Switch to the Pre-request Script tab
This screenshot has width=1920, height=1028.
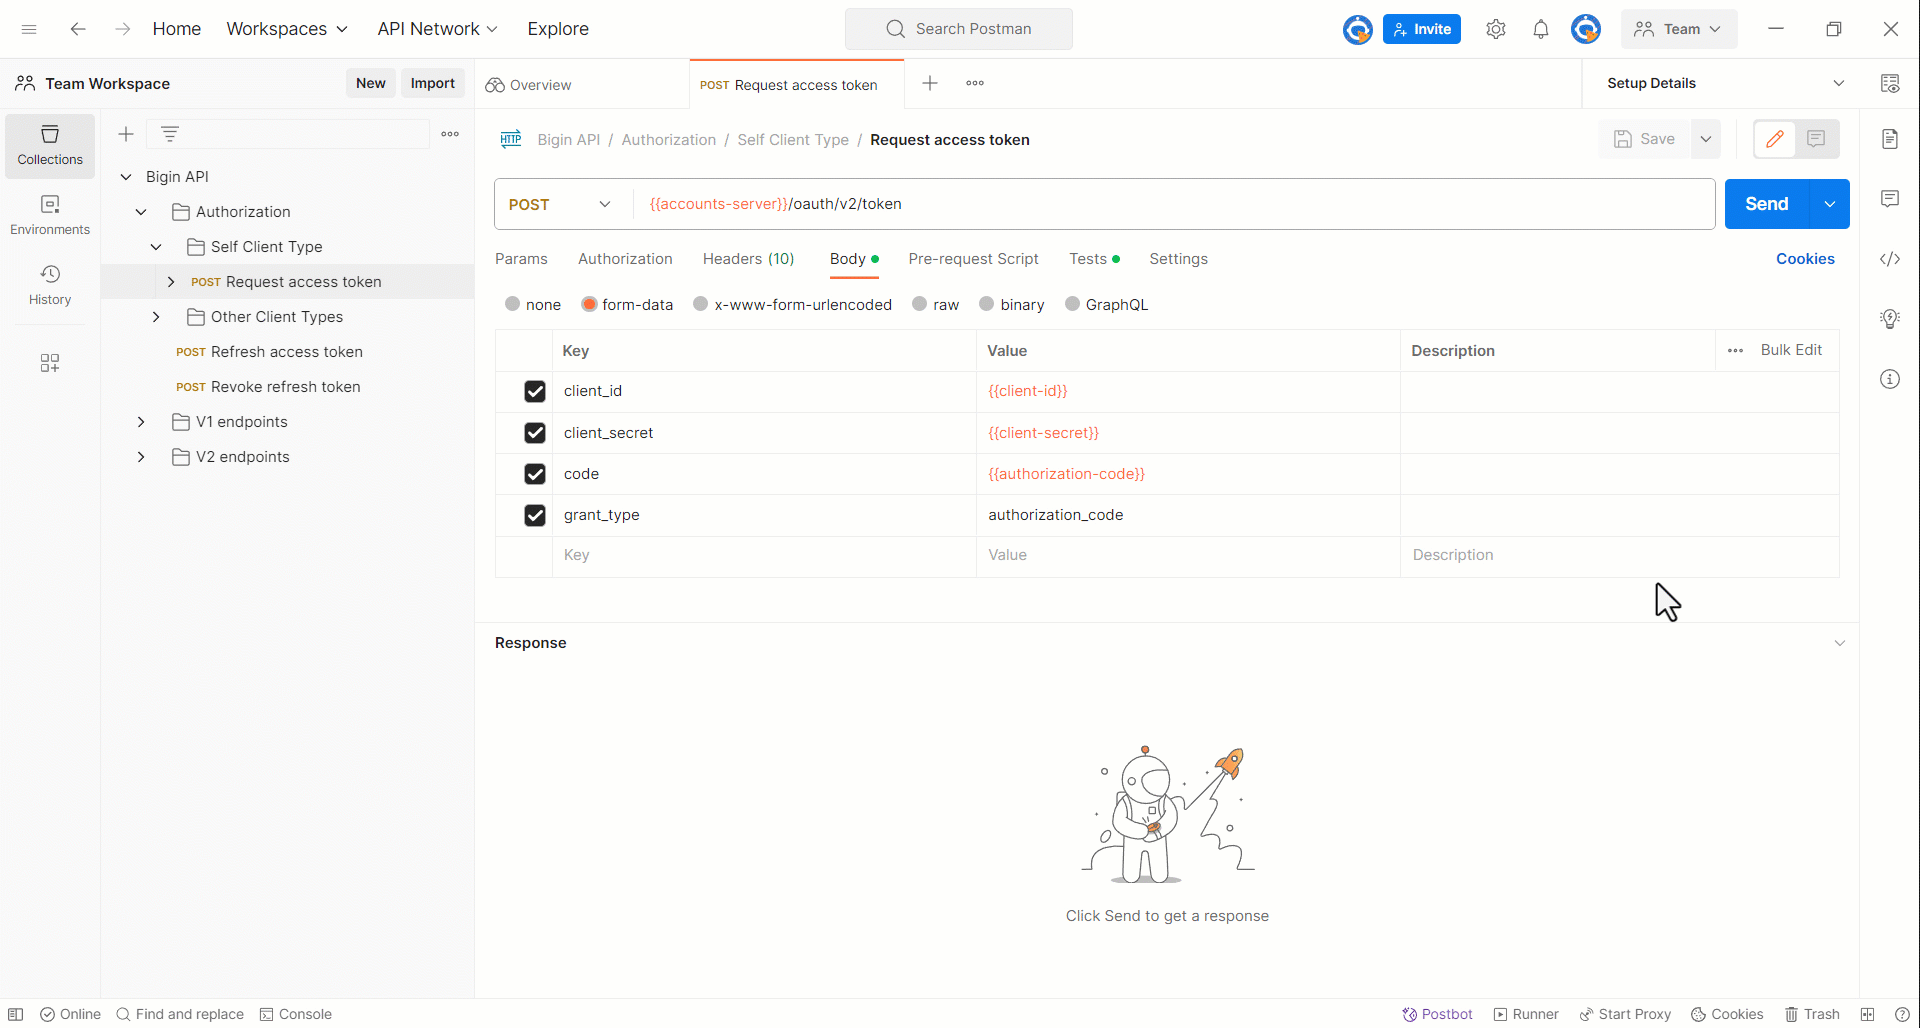973,259
